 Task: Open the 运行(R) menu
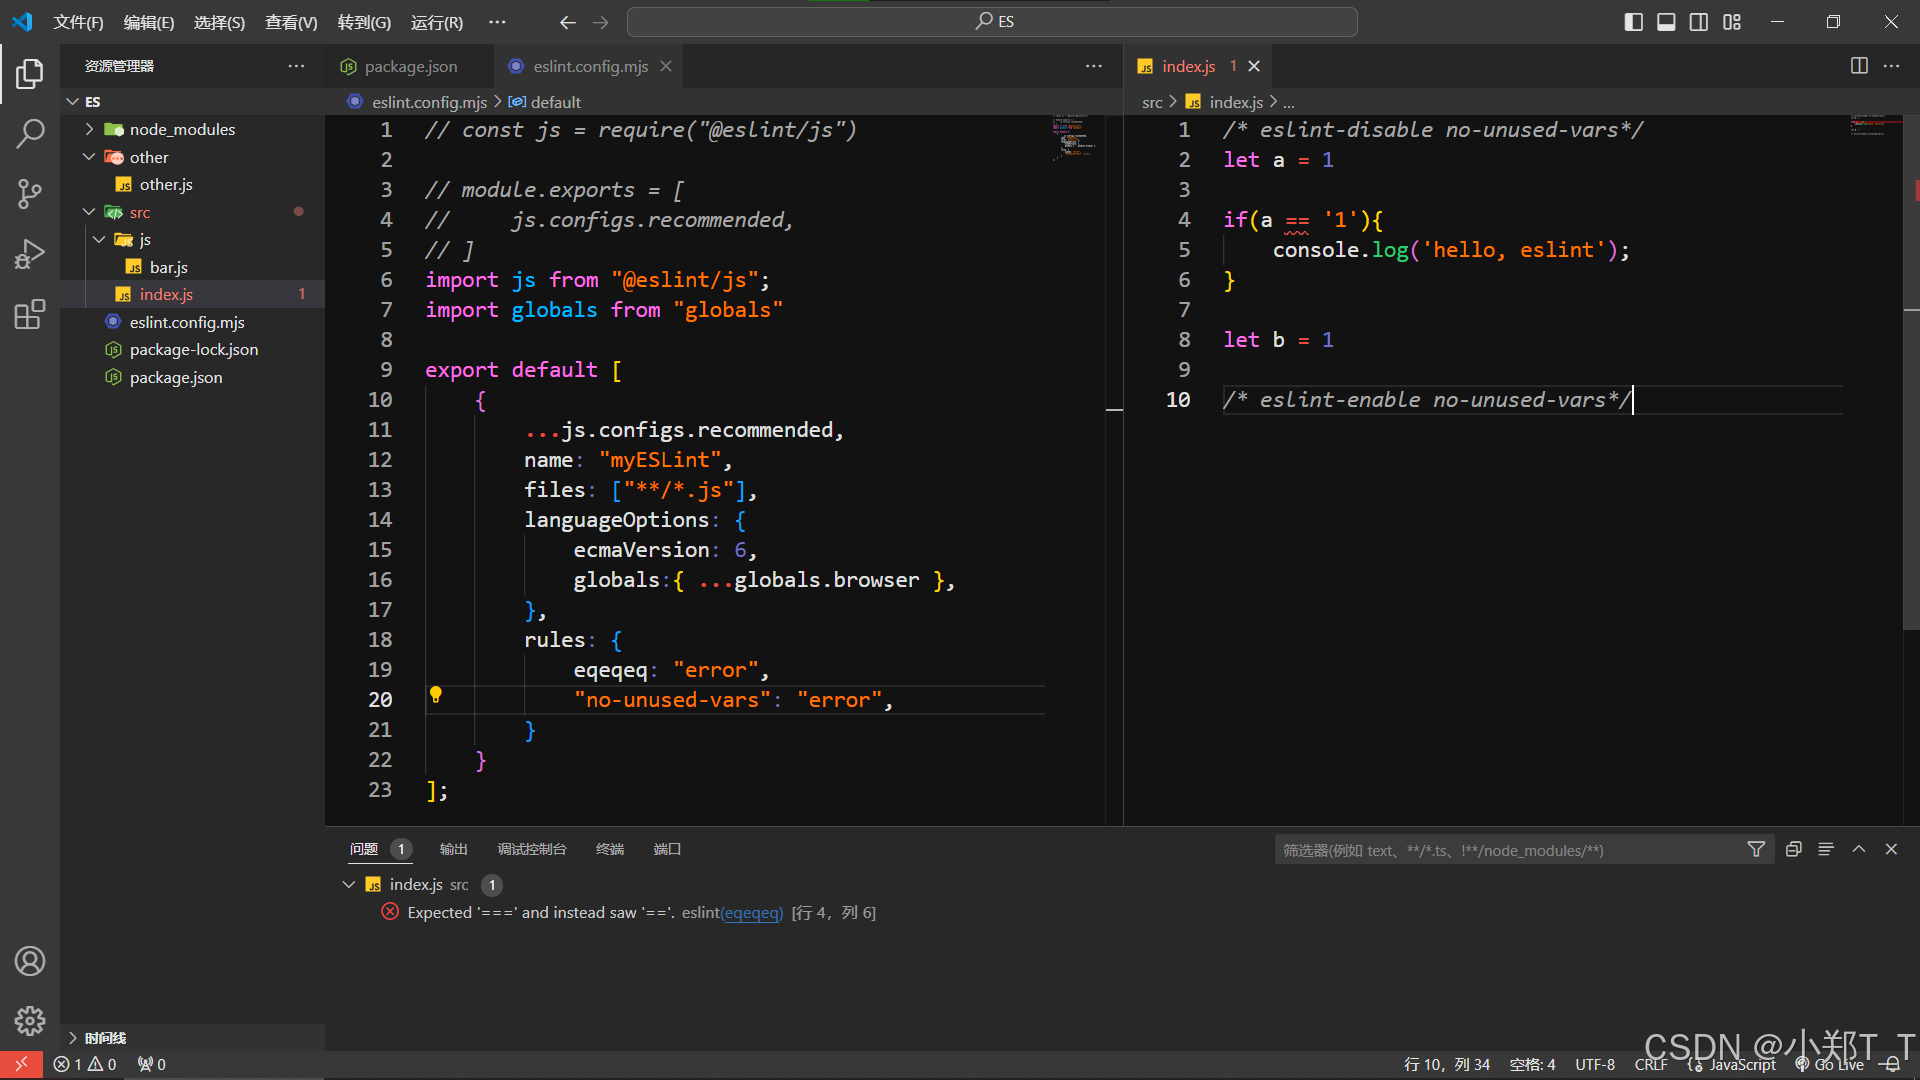click(x=437, y=22)
